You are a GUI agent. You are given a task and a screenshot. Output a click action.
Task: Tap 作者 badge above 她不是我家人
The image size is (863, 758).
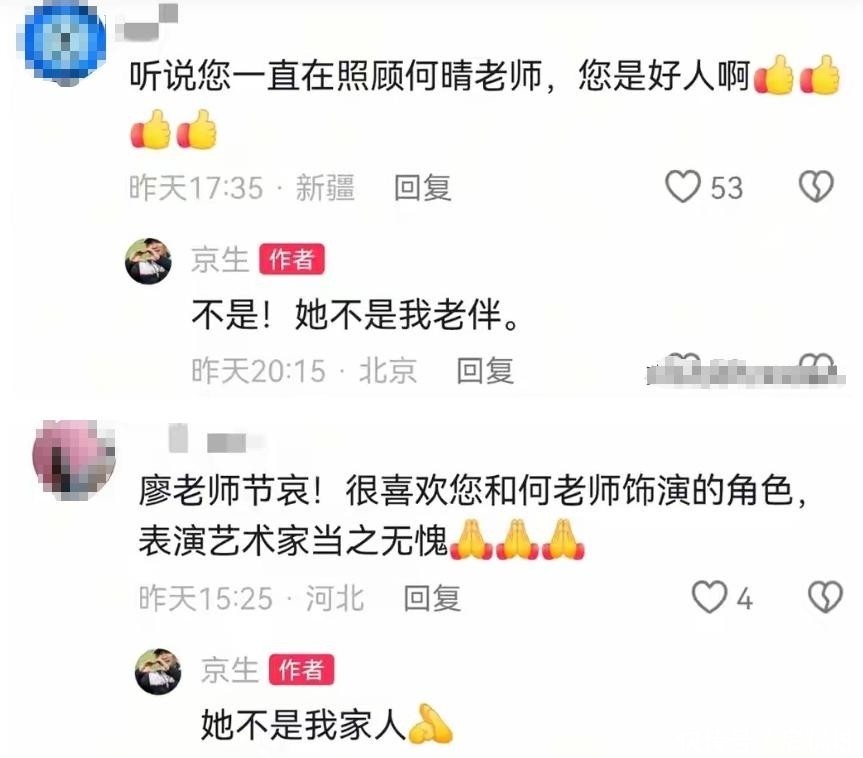[301, 669]
